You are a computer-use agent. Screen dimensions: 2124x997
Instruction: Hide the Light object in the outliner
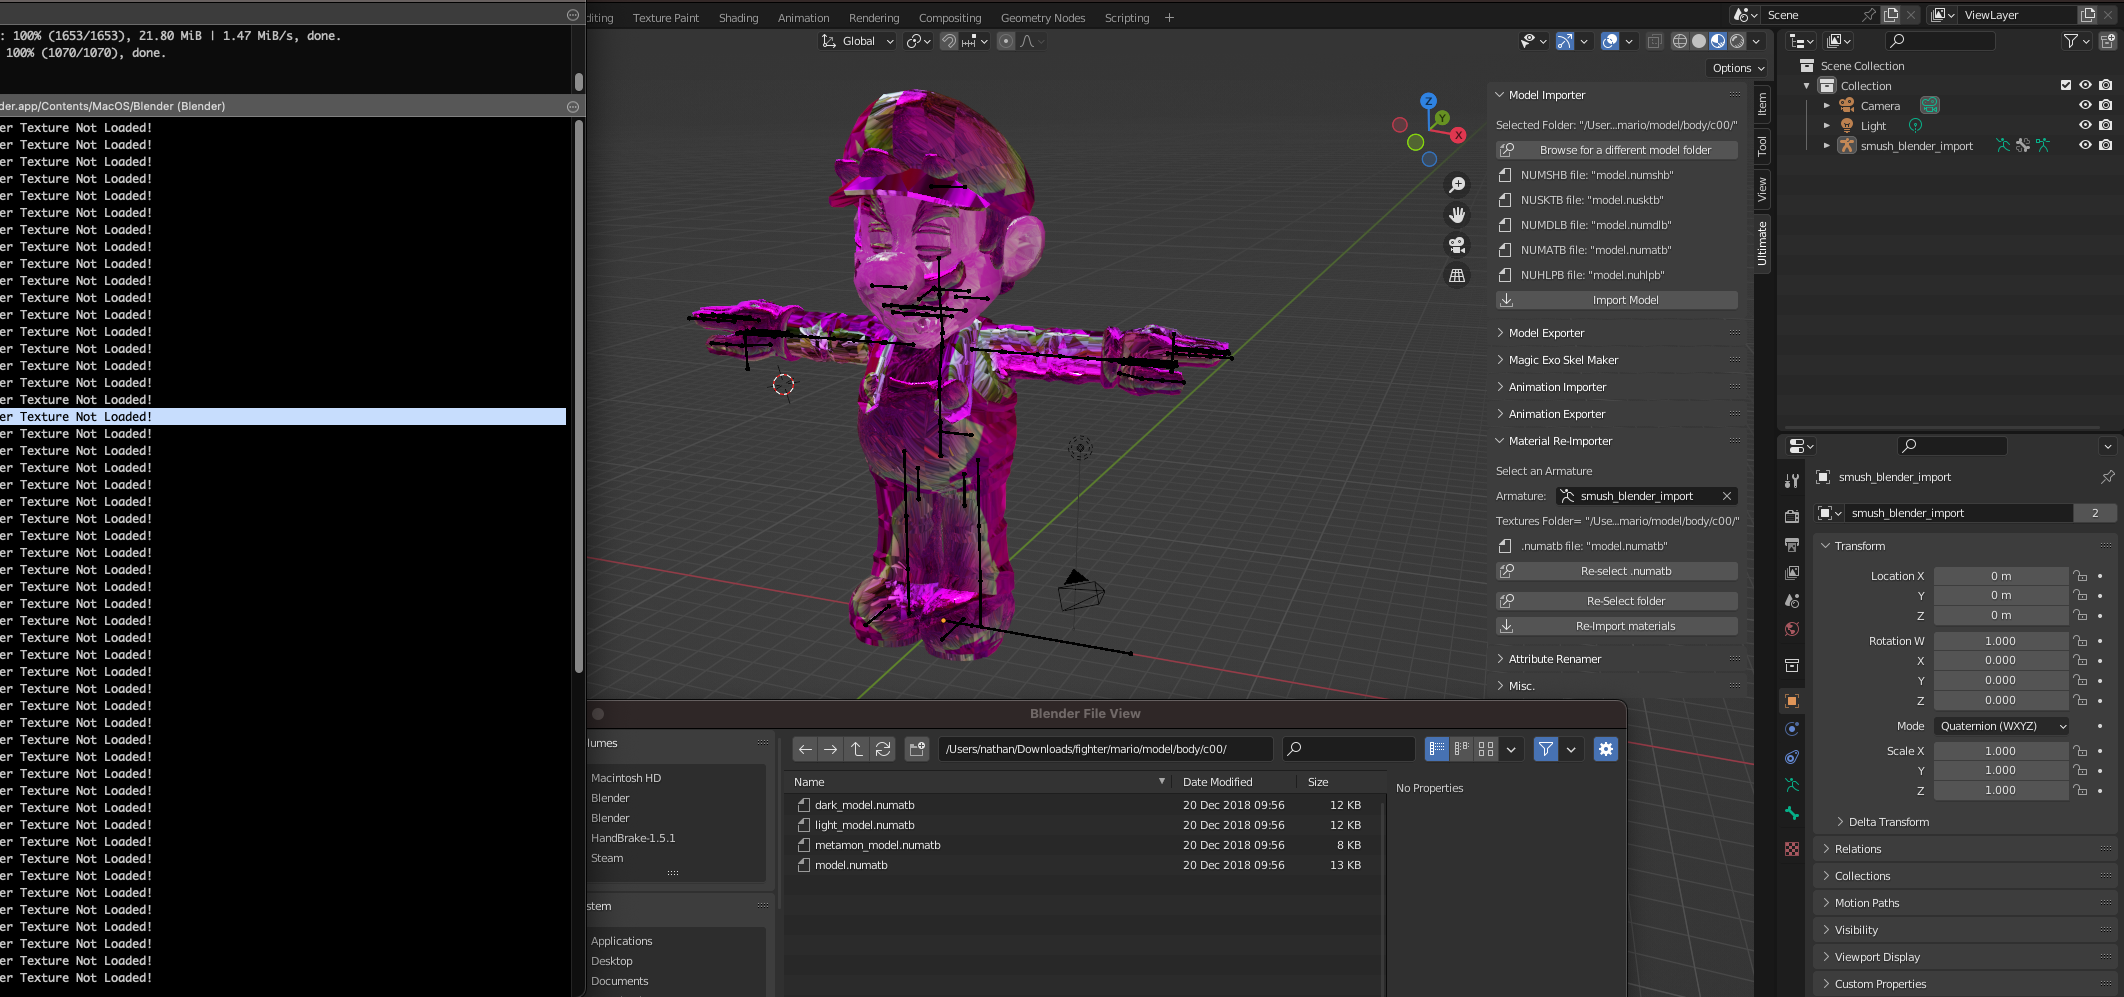(2085, 125)
